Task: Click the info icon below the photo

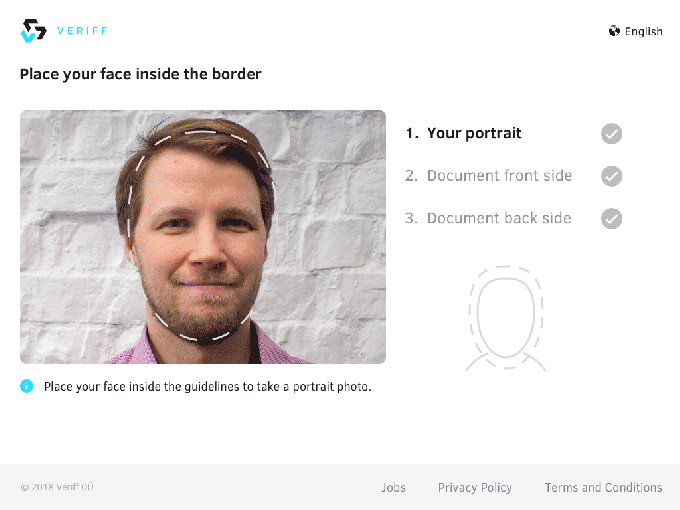Action: (27, 386)
